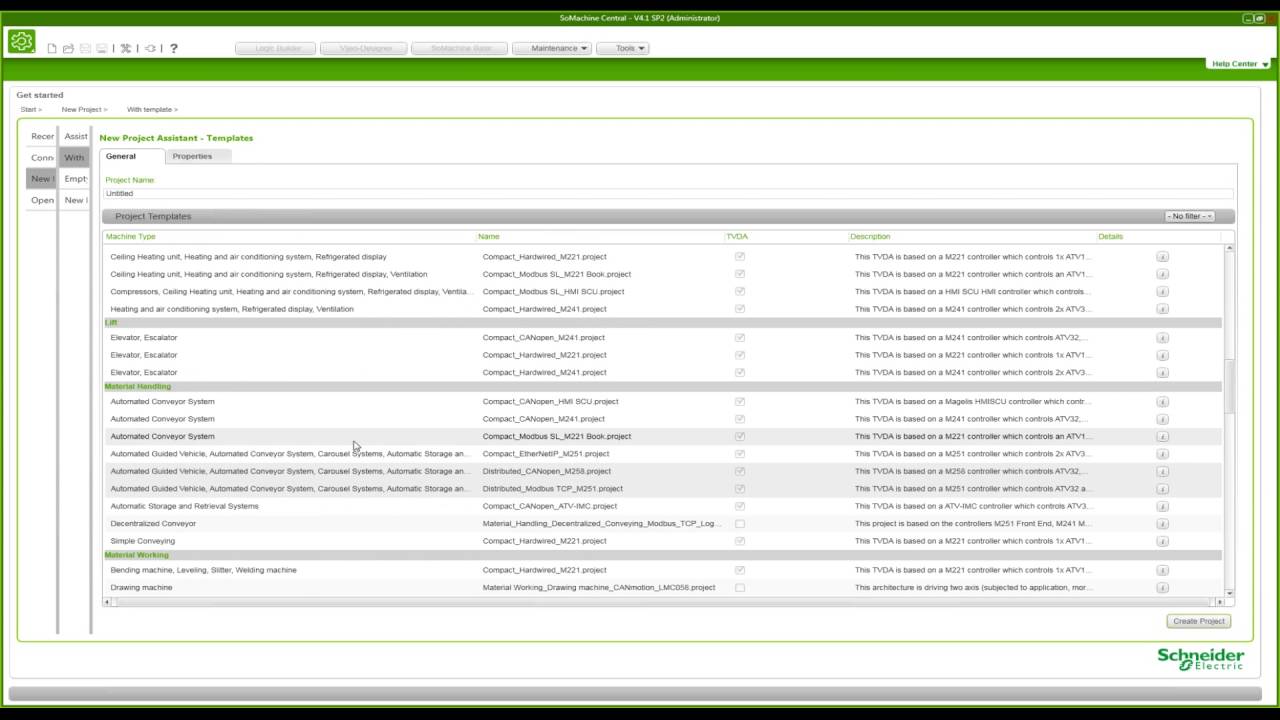This screenshot has height=720, width=1280.
Task: Open details for Simple Conveying row
Action: click(1162, 541)
